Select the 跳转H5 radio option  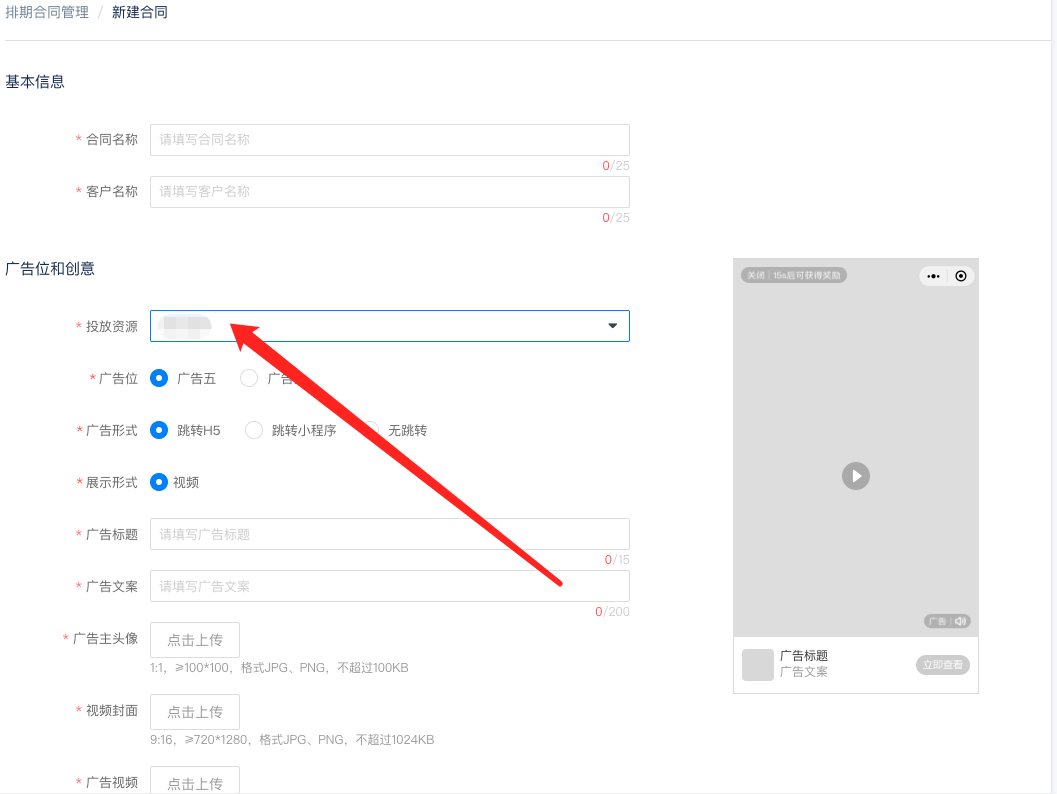click(x=159, y=430)
